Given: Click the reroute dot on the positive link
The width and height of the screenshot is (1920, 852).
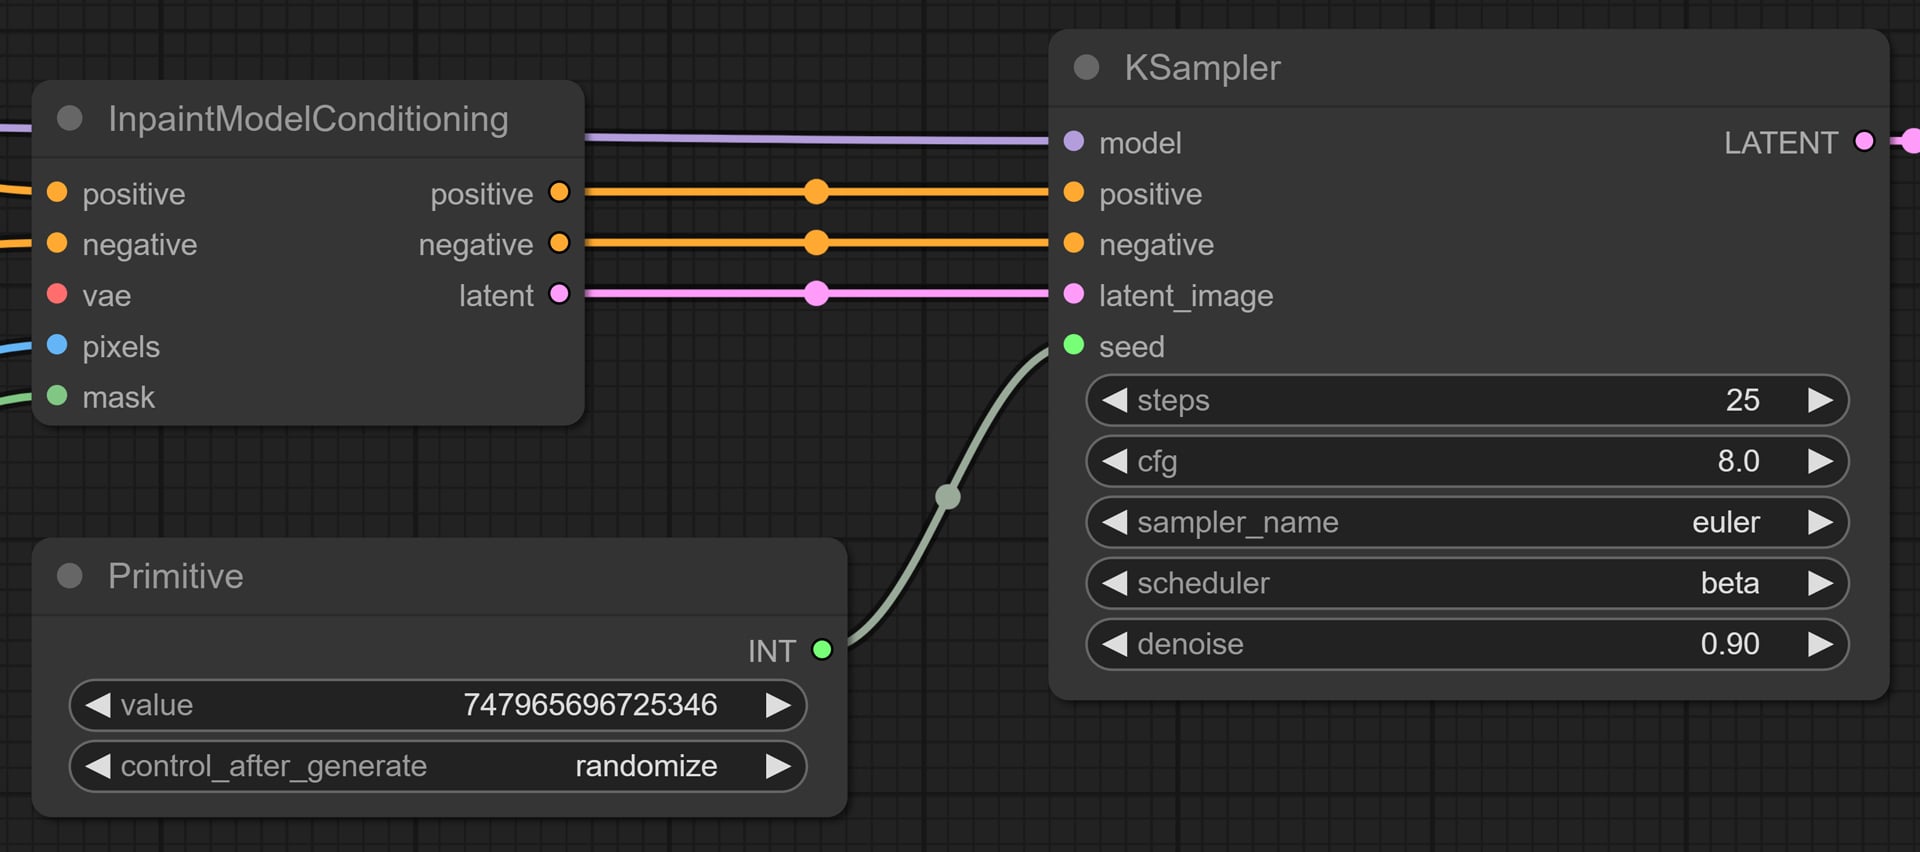Looking at the screenshot, I should pyautogui.click(x=816, y=192).
